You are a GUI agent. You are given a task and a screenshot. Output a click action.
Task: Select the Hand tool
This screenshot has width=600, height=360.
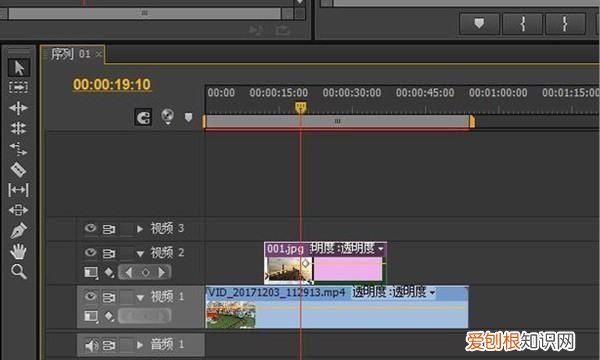click(18, 251)
